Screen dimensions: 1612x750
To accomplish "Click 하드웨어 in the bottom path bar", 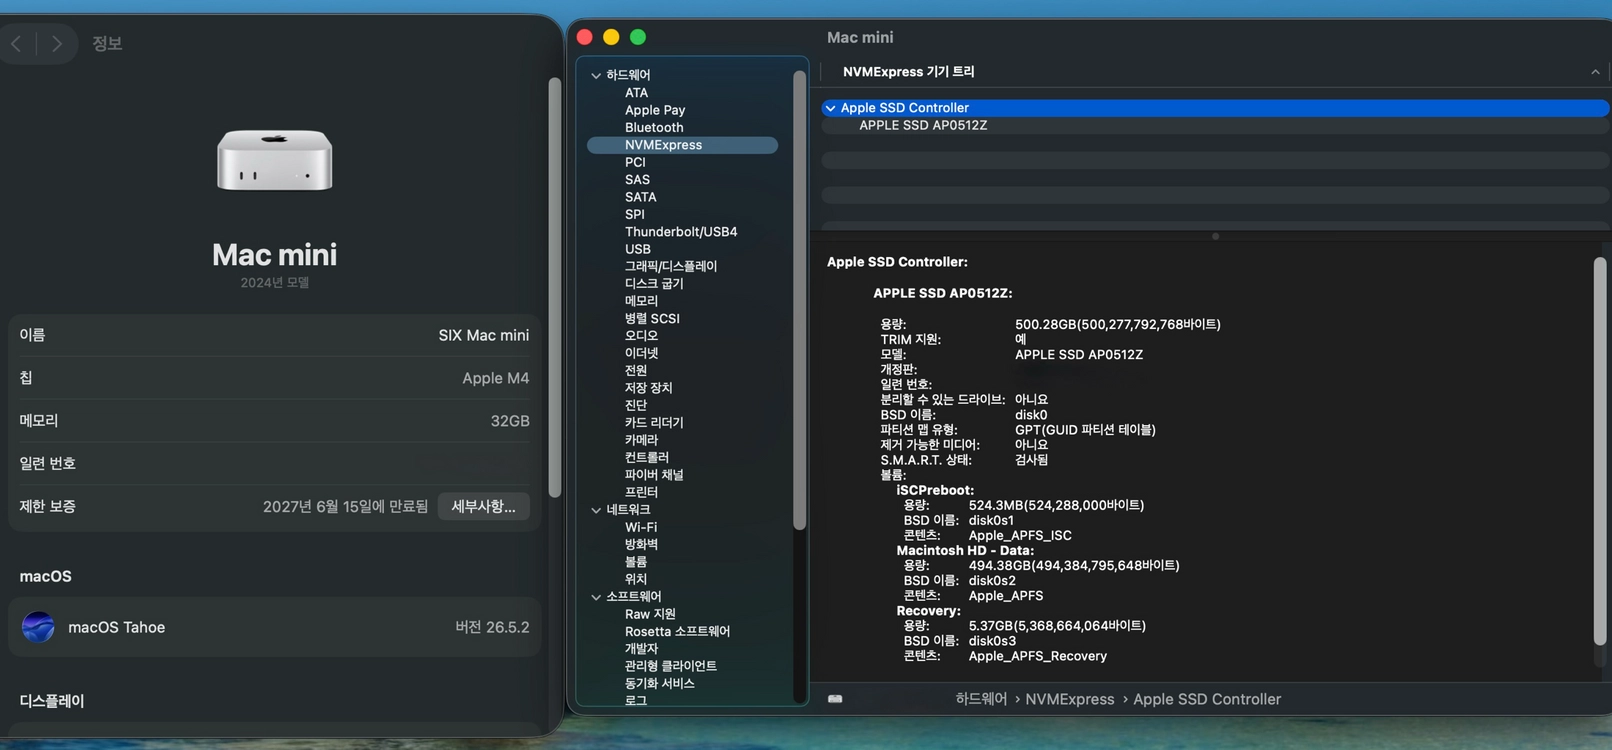I will tap(981, 699).
